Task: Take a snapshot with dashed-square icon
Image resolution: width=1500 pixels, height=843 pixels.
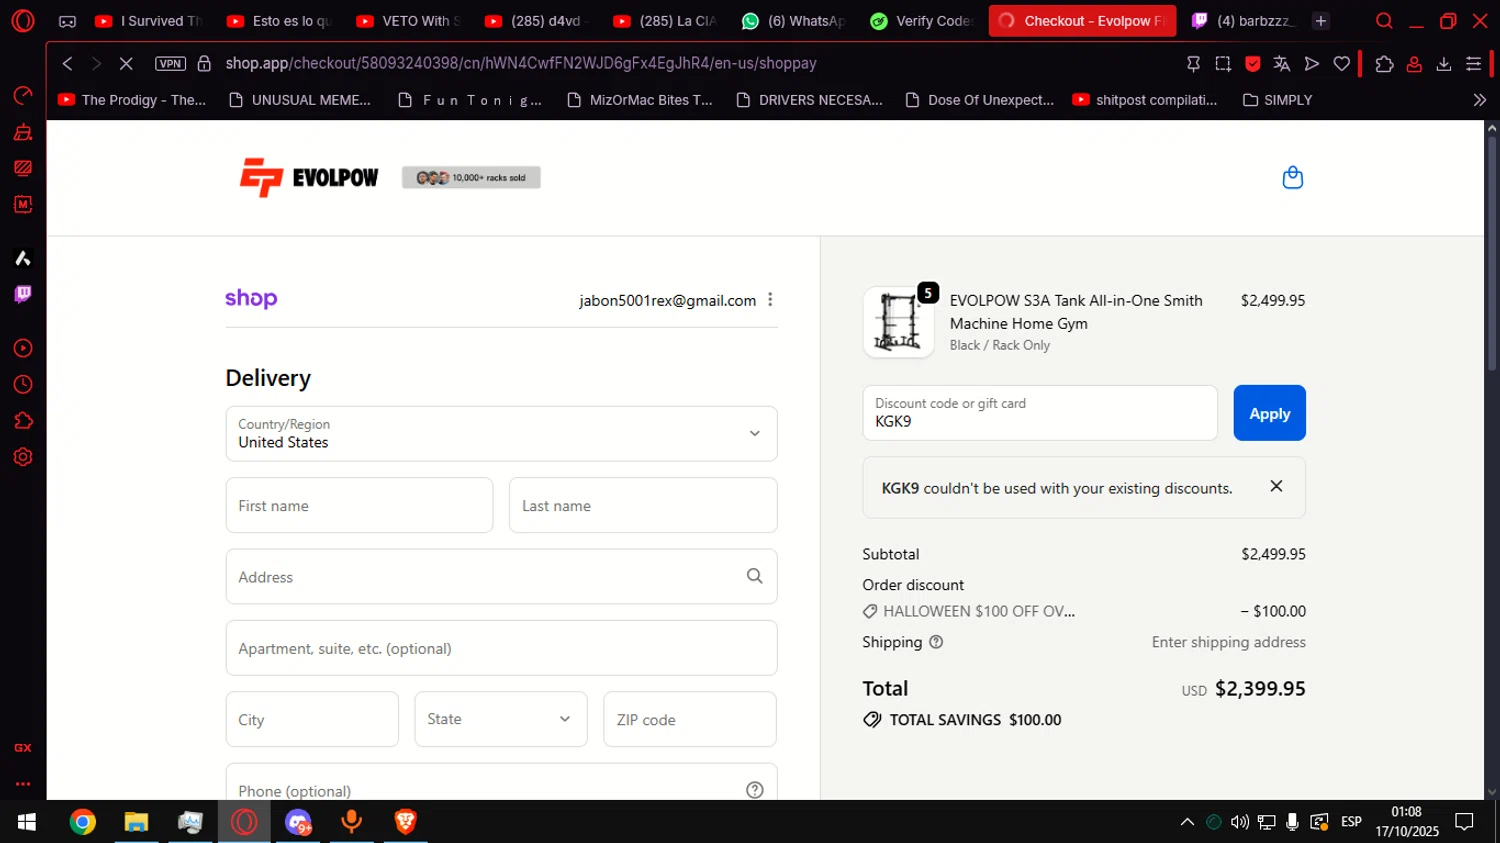Action: (1223, 63)
